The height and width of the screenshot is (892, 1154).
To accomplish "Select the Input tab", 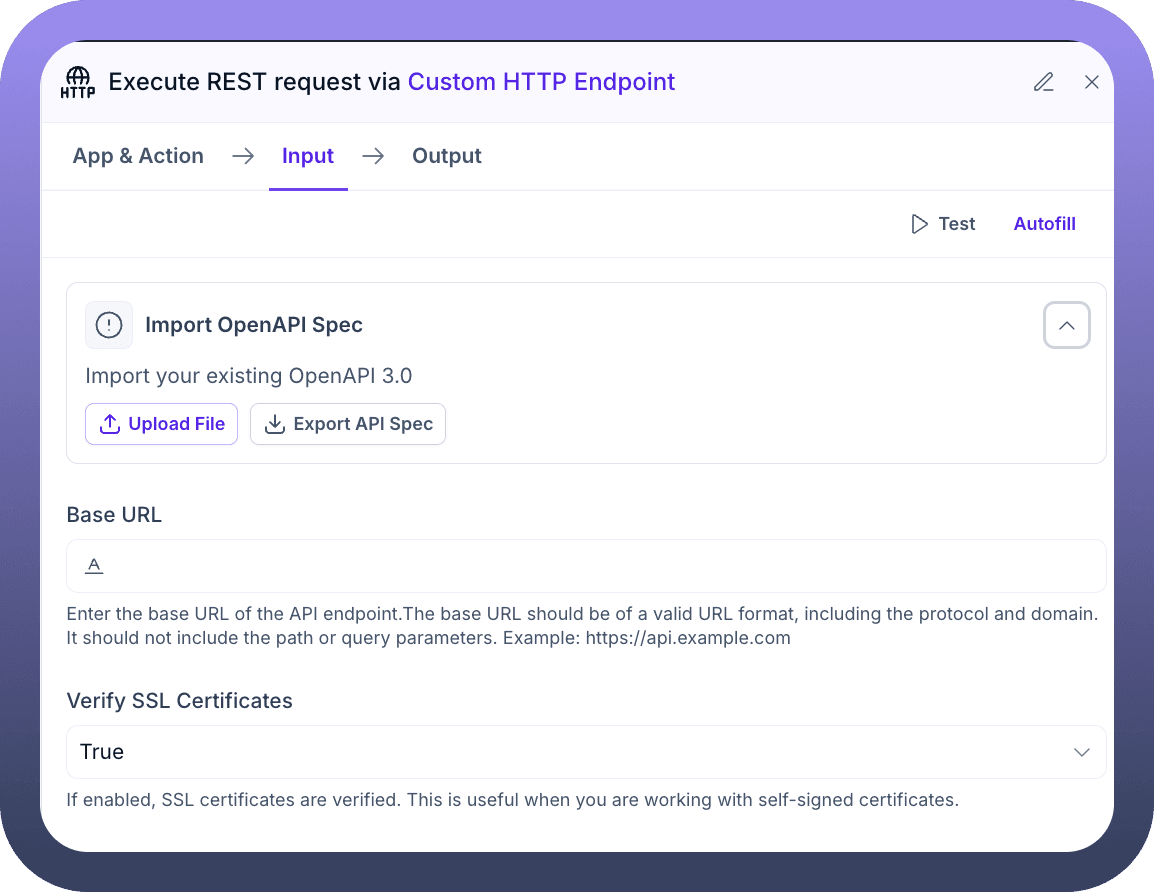I will click(x=308, y=156).
